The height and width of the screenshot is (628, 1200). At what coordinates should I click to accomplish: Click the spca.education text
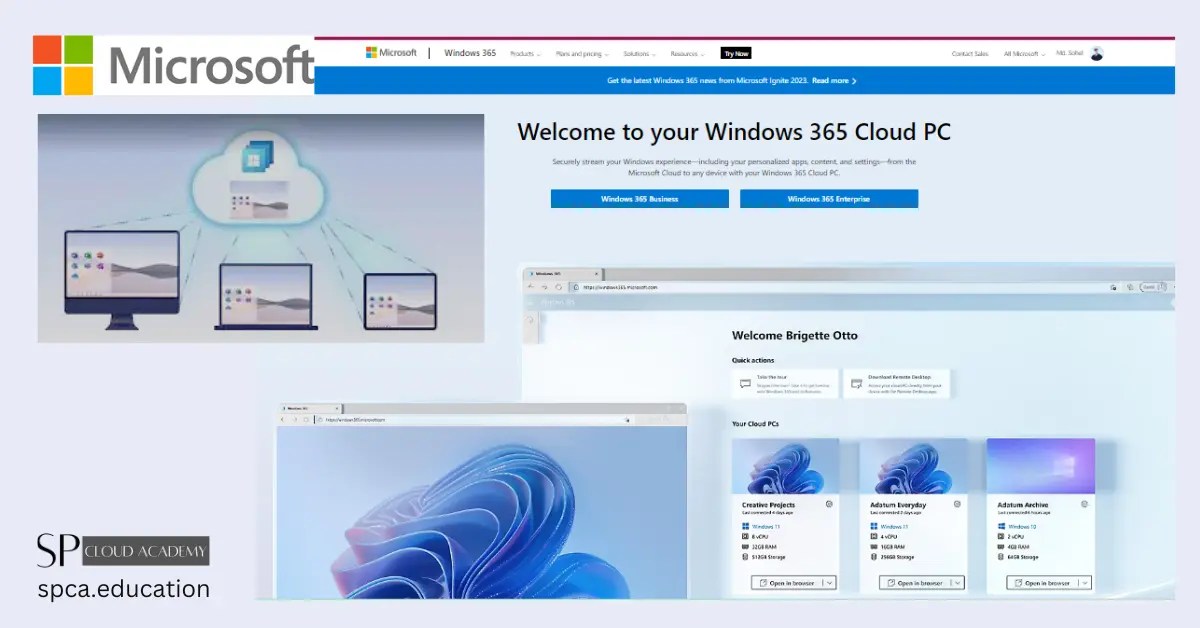point(124,589)
